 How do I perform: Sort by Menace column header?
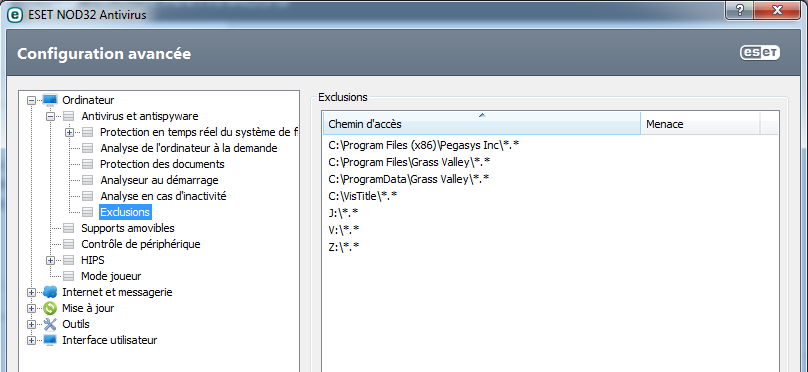point(700,124)
